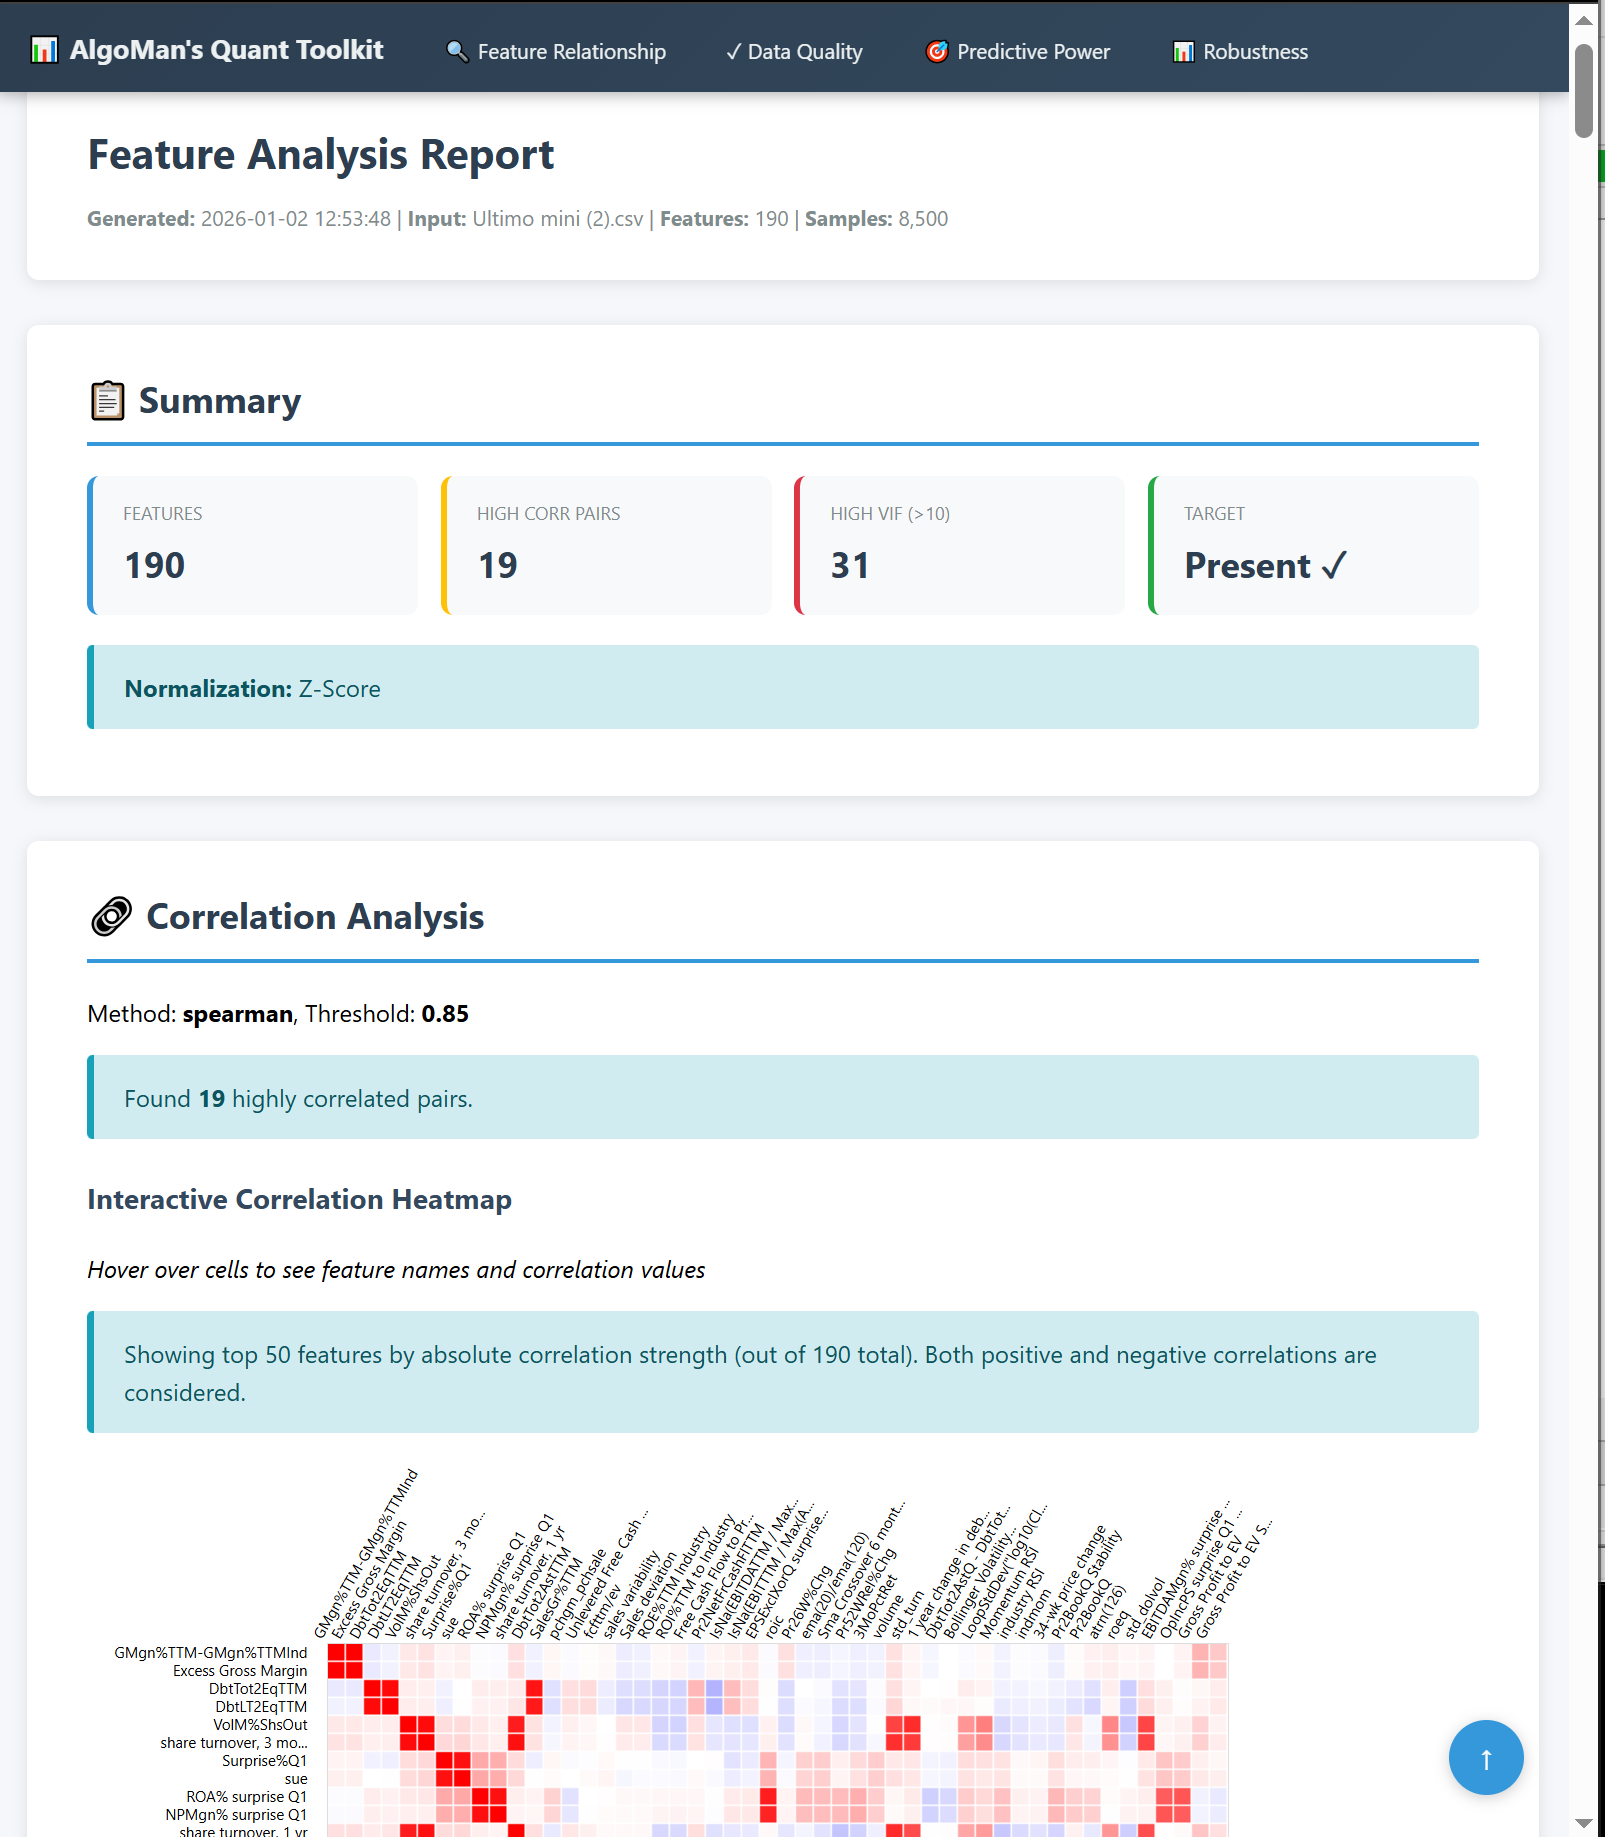Image resolution: width=1605 pixels, height=1837 pixels.
Task: Select the FEATURES 190 summary card
Action: (252, 545)
